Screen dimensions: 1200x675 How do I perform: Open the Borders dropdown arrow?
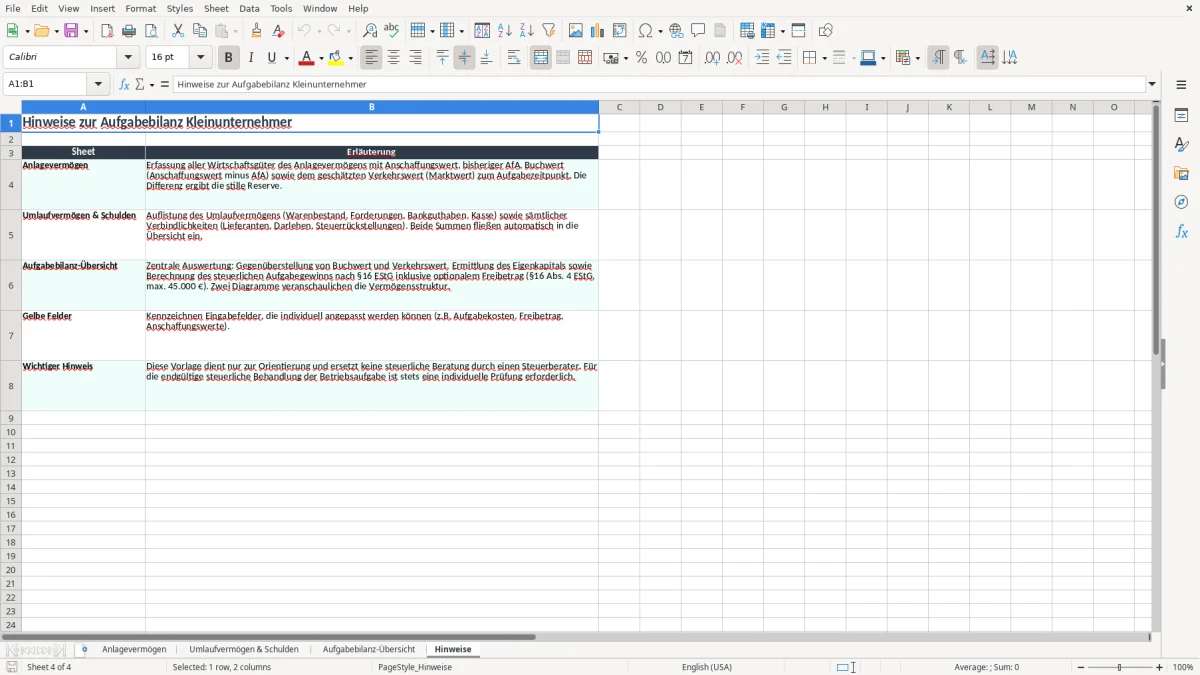[823, 58]
